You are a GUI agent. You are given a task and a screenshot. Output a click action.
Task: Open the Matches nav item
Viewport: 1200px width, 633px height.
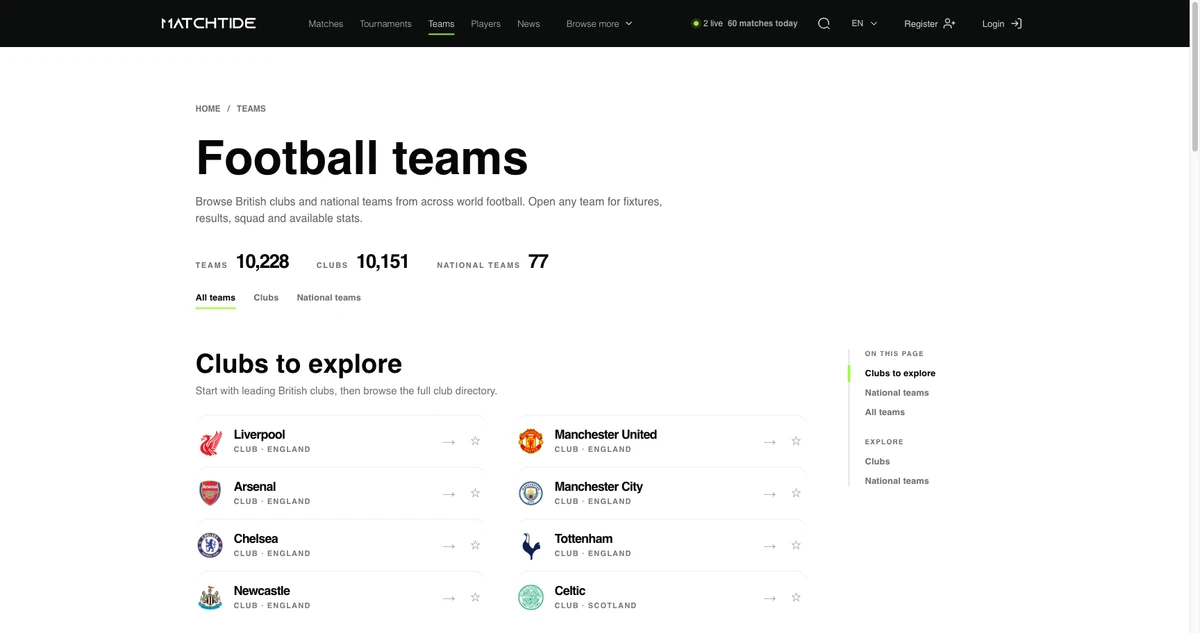point(326,24)
